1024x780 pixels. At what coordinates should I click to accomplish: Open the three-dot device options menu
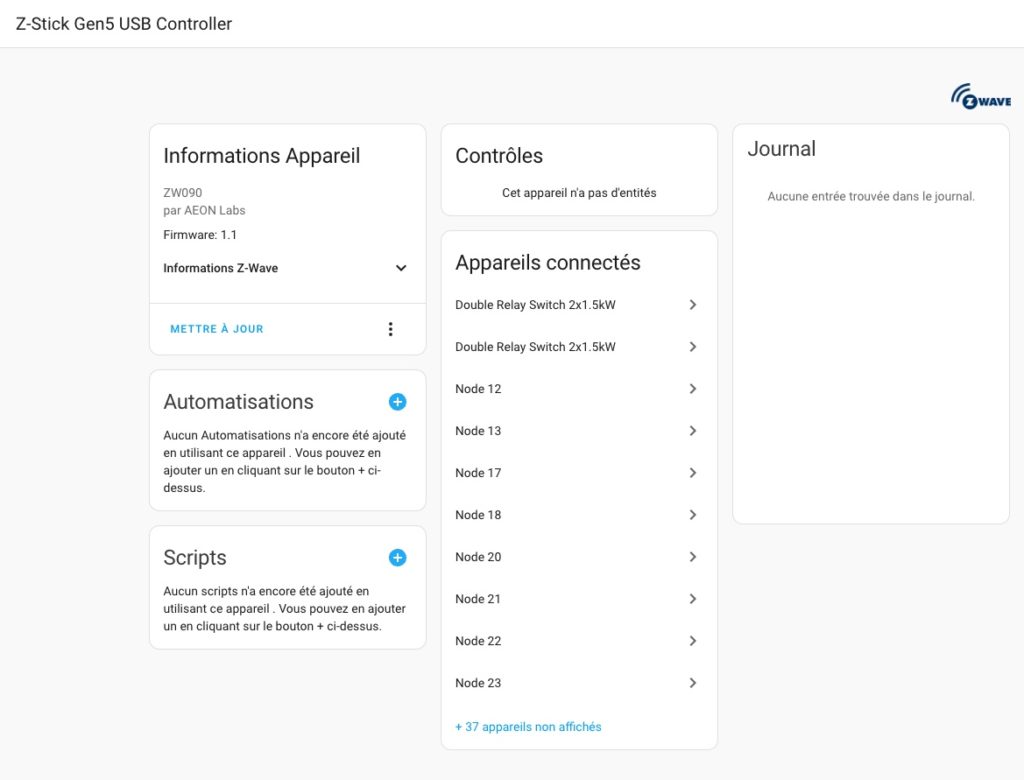click(391, 329)
